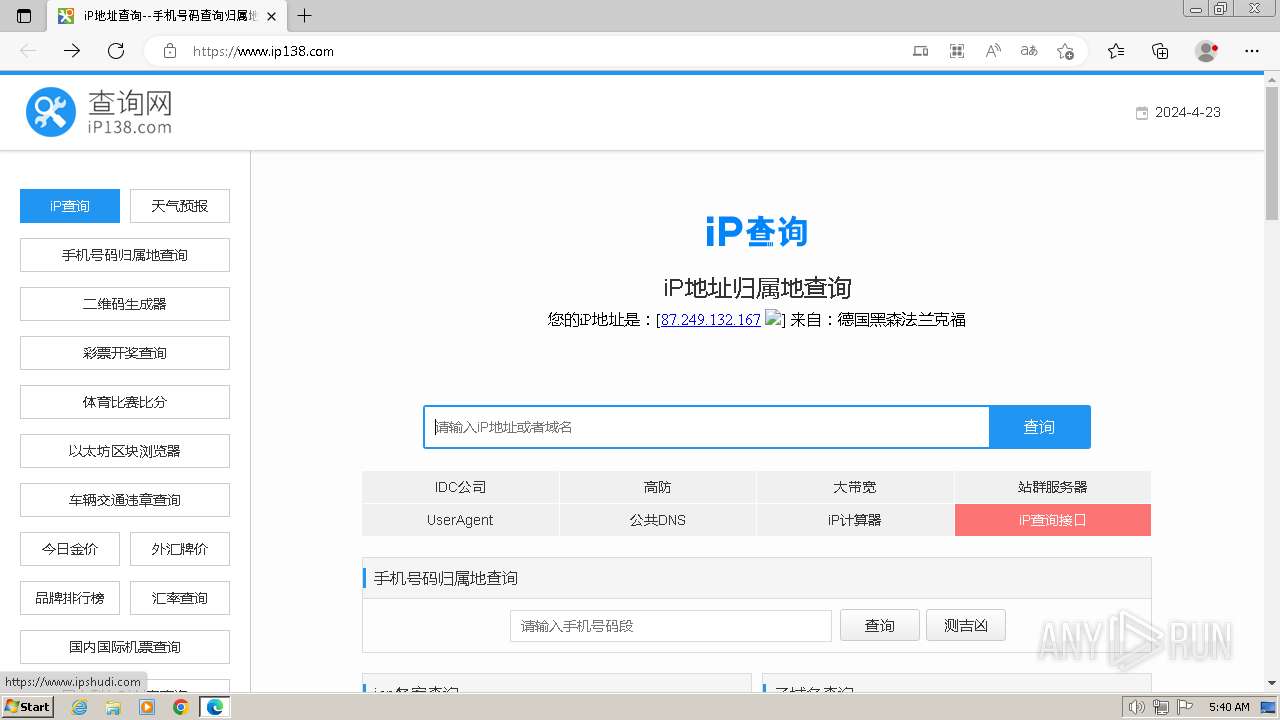Select Edge in the taskbar
This screenshot has height=720, width=1280.
[x=215, y=707]
